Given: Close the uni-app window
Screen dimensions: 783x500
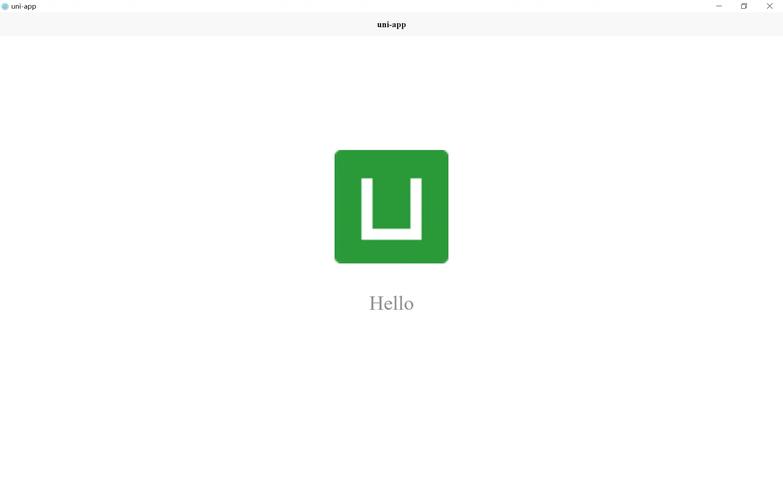Looking at the screenshot, I should click(x=770, y=6).
